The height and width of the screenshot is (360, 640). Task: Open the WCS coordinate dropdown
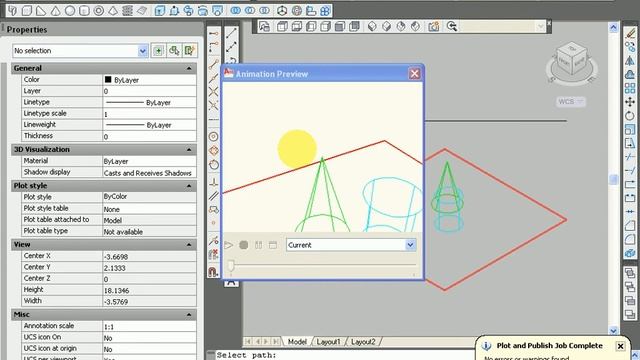click(571, 102)
